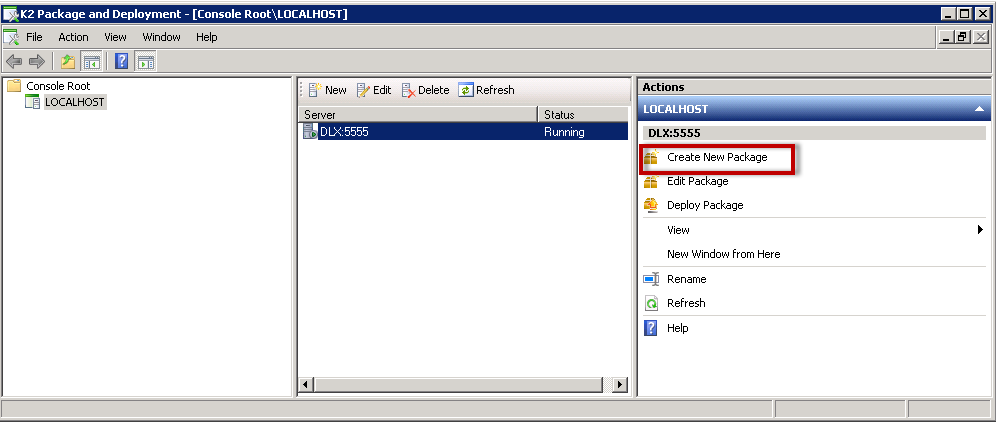Screen dimensions: 996x422
Task: Toggle the Show/Hide Action Pane icon
Action: (x=146, y=62)
